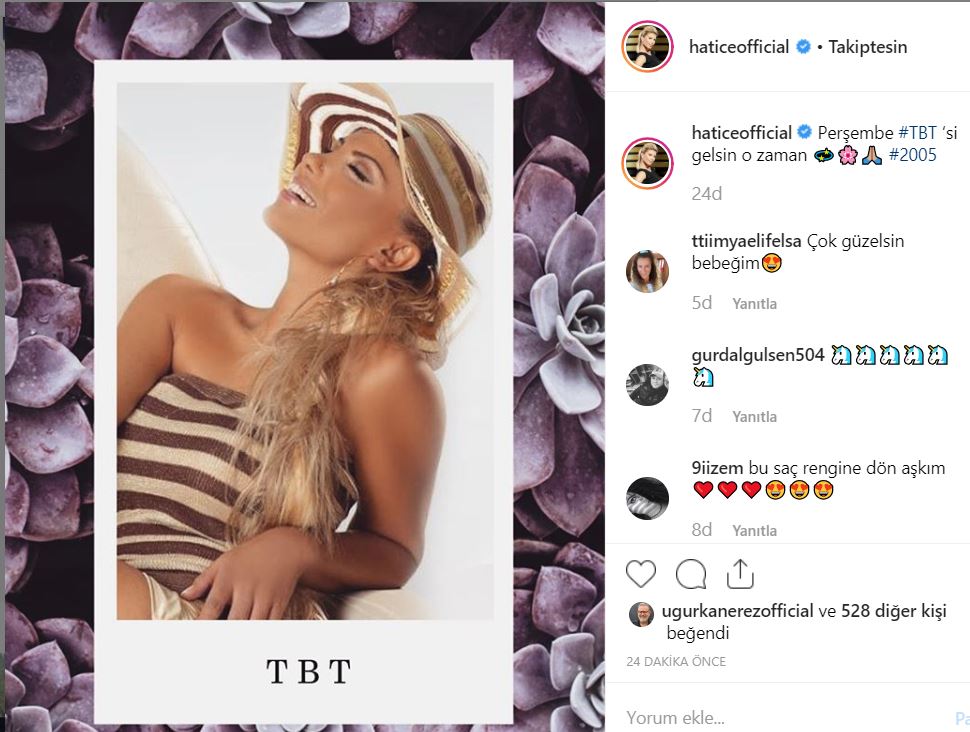Open ugurkanerezofficial profile link
The height and width of the screenshot is (732, 970).
click(739, 611)
